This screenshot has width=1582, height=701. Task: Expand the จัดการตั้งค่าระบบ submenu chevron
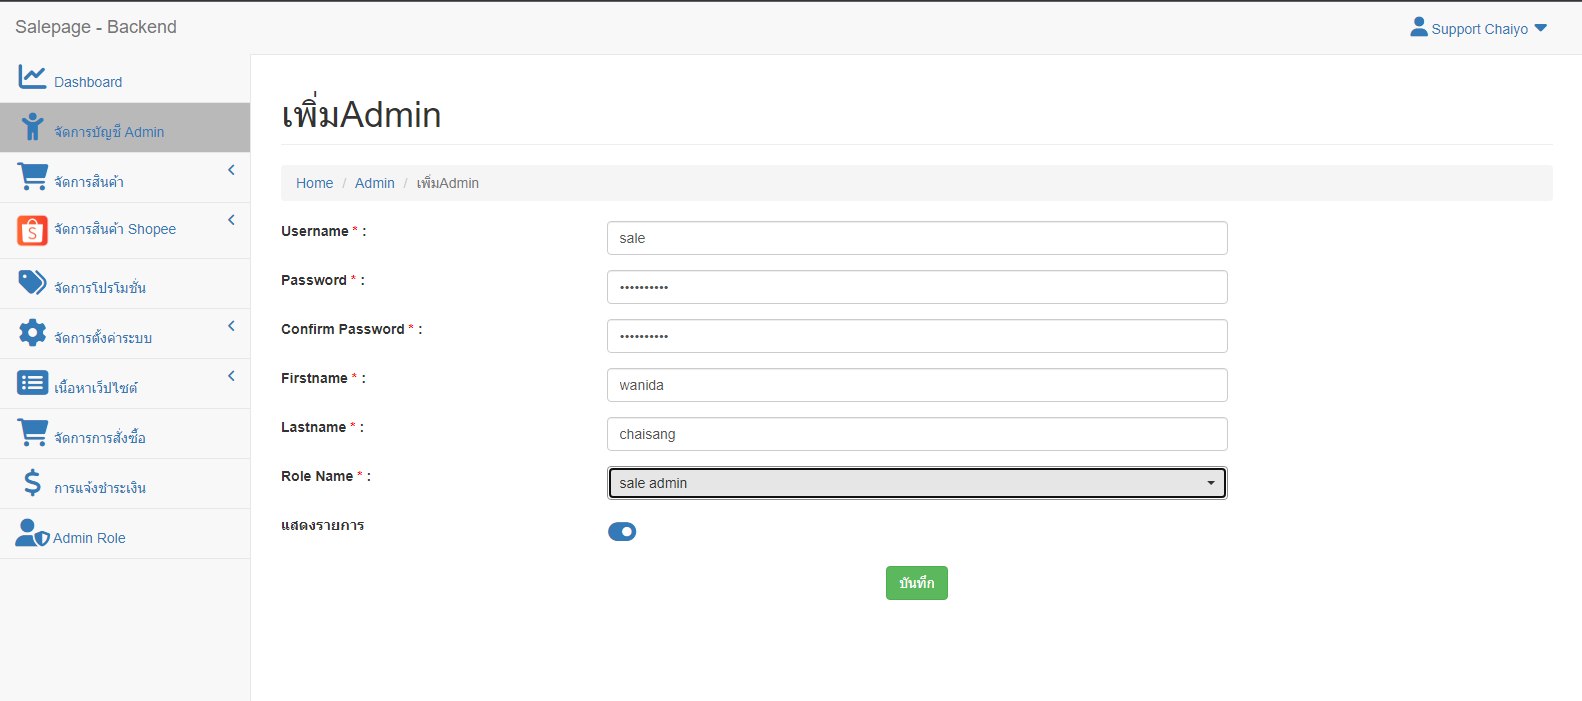[231, 326]
